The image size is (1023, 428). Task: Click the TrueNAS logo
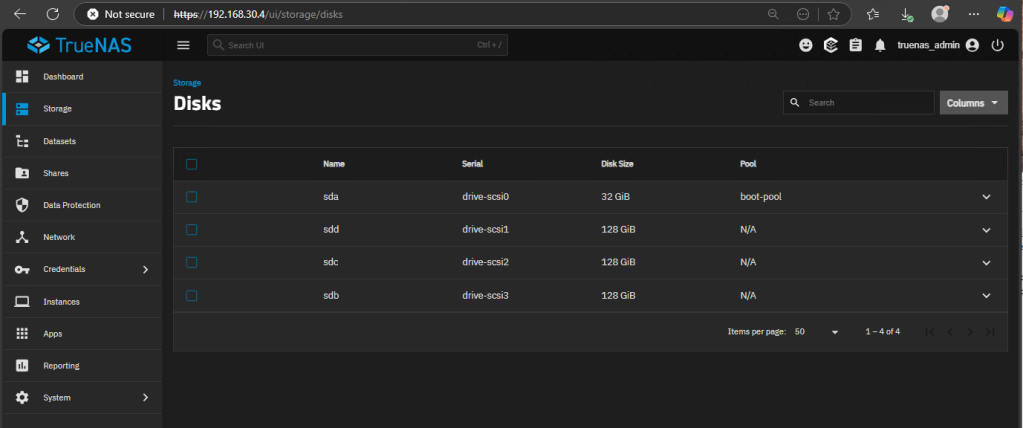tap(80, 45)
